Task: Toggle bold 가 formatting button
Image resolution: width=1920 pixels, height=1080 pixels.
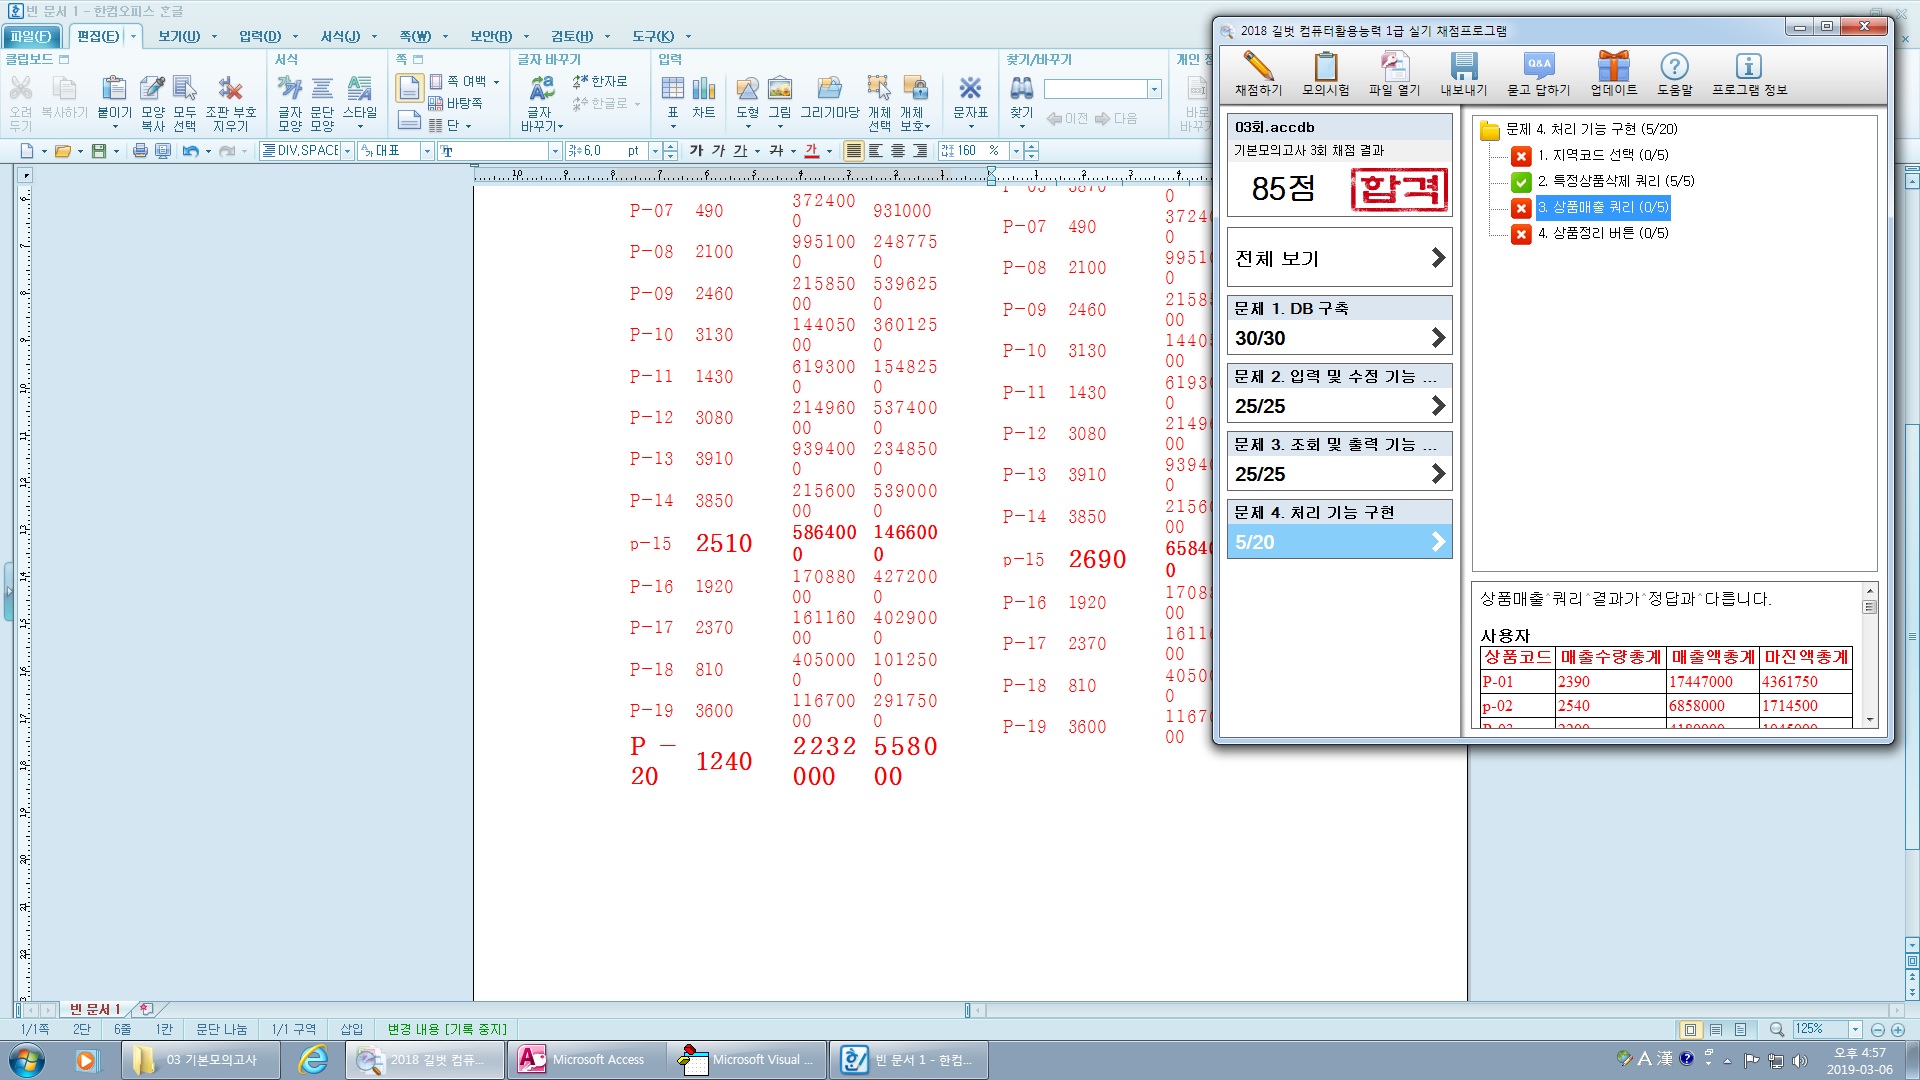Action: 696,151
